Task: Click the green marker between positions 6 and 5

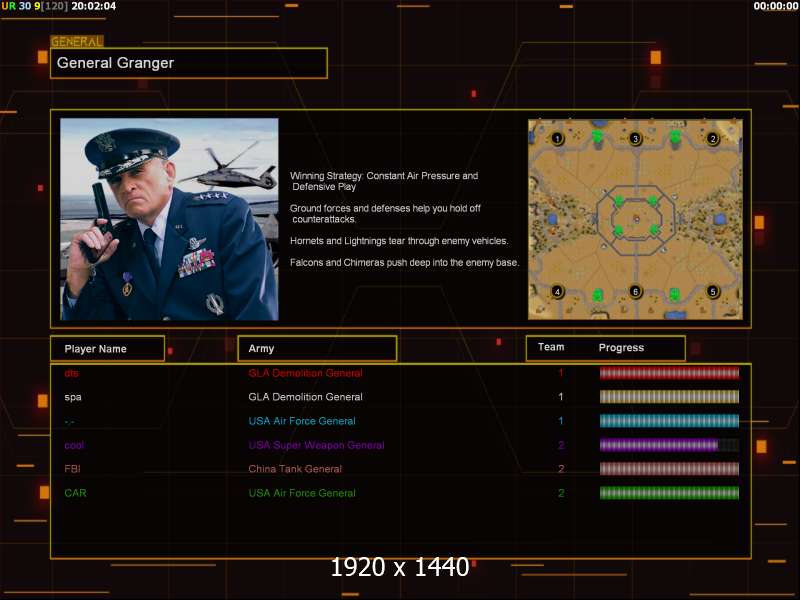Action: coord(674,295)
